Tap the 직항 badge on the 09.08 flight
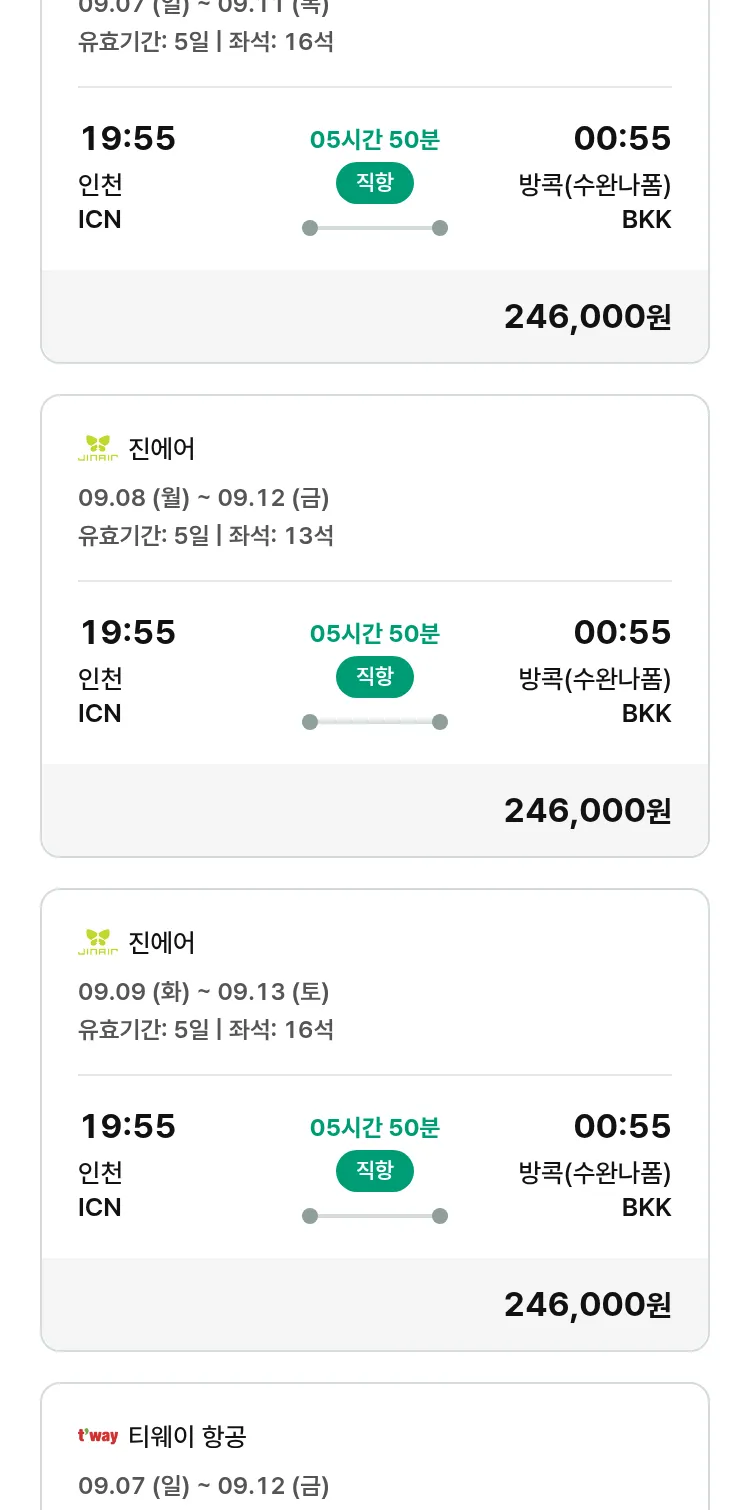750x1510 pixels. [374, 677]
